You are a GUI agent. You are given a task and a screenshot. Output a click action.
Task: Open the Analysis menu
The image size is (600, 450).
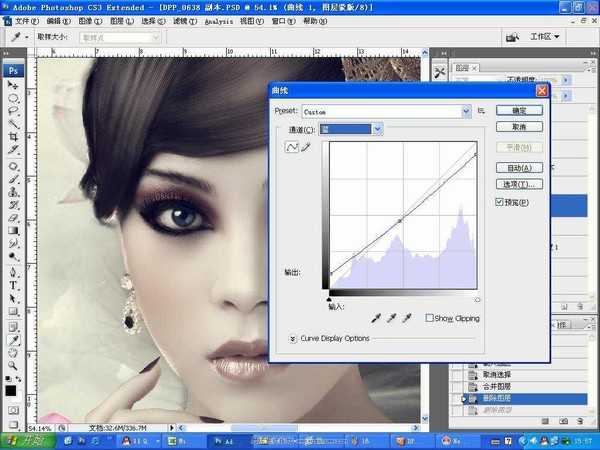[219, 19]
